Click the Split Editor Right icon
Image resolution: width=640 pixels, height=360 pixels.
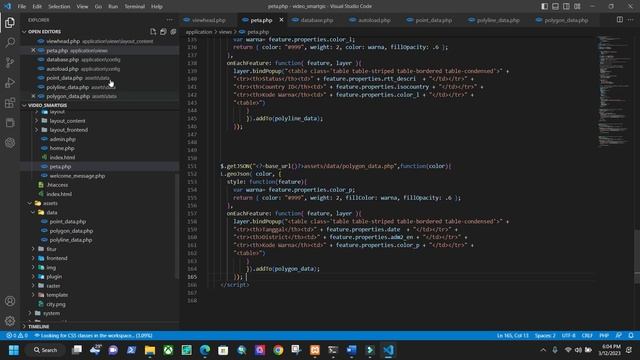(620, 20)
